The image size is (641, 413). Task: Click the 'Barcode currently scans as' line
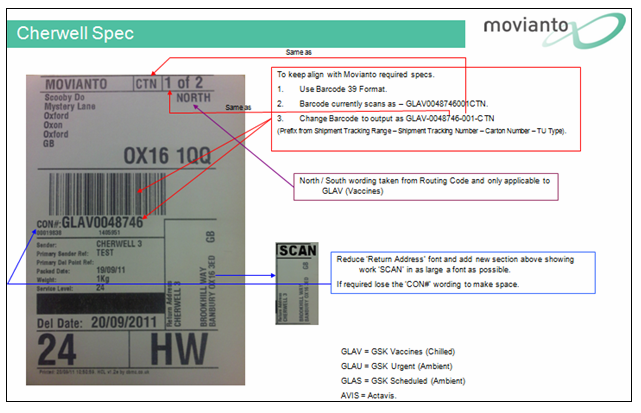point(393,104)
